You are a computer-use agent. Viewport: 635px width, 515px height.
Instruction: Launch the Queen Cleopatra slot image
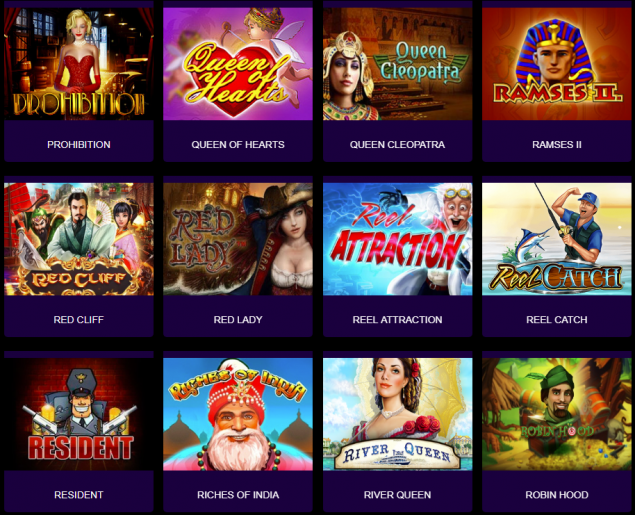[397, 64]
